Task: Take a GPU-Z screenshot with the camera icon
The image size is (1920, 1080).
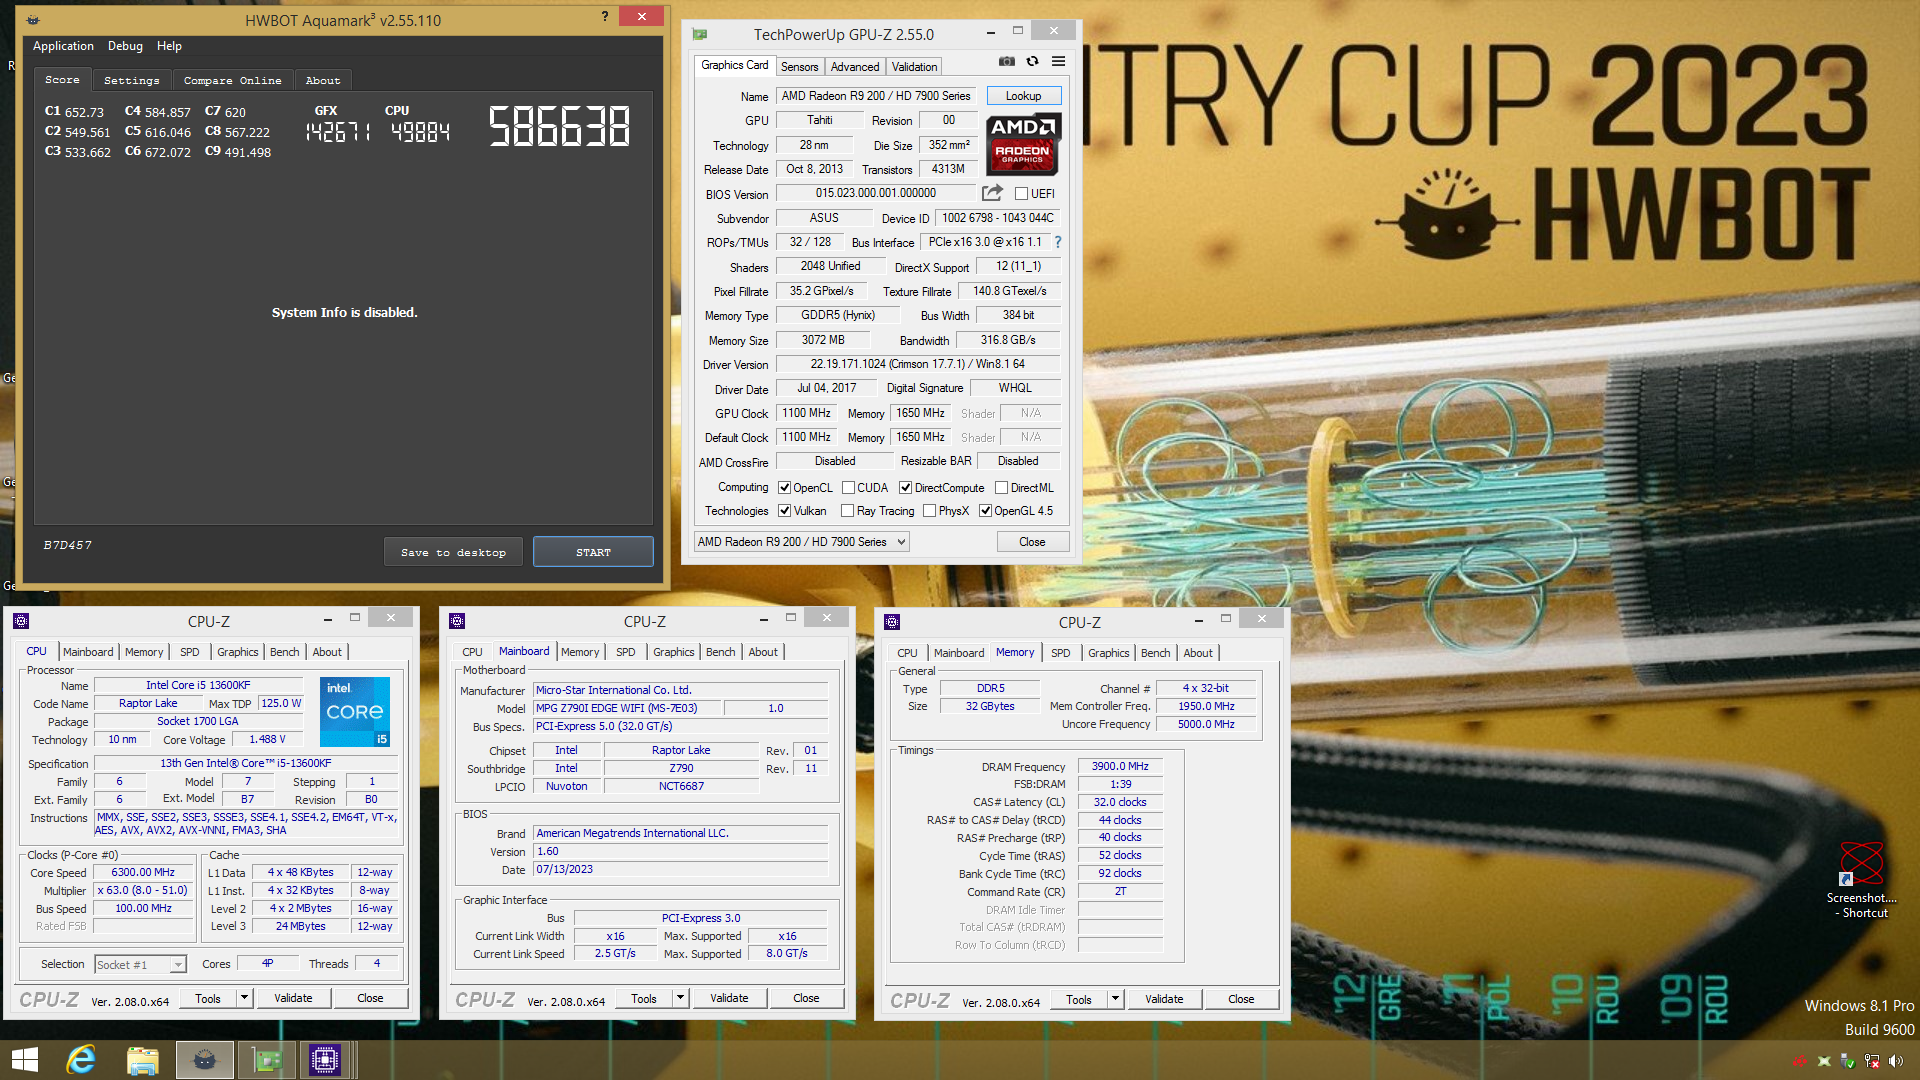Action: click(x=1006, y=62)
